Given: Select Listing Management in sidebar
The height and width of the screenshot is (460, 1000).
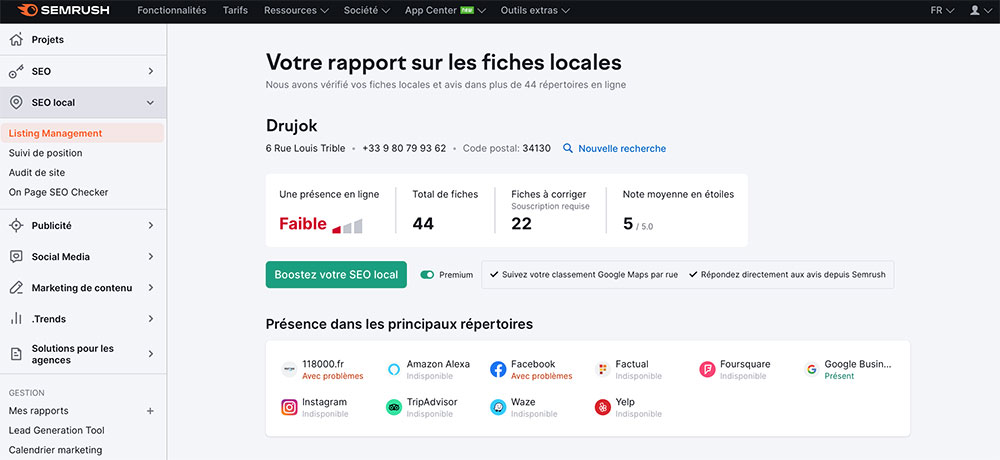Looking at the screenshot, I should pos(82,133).
